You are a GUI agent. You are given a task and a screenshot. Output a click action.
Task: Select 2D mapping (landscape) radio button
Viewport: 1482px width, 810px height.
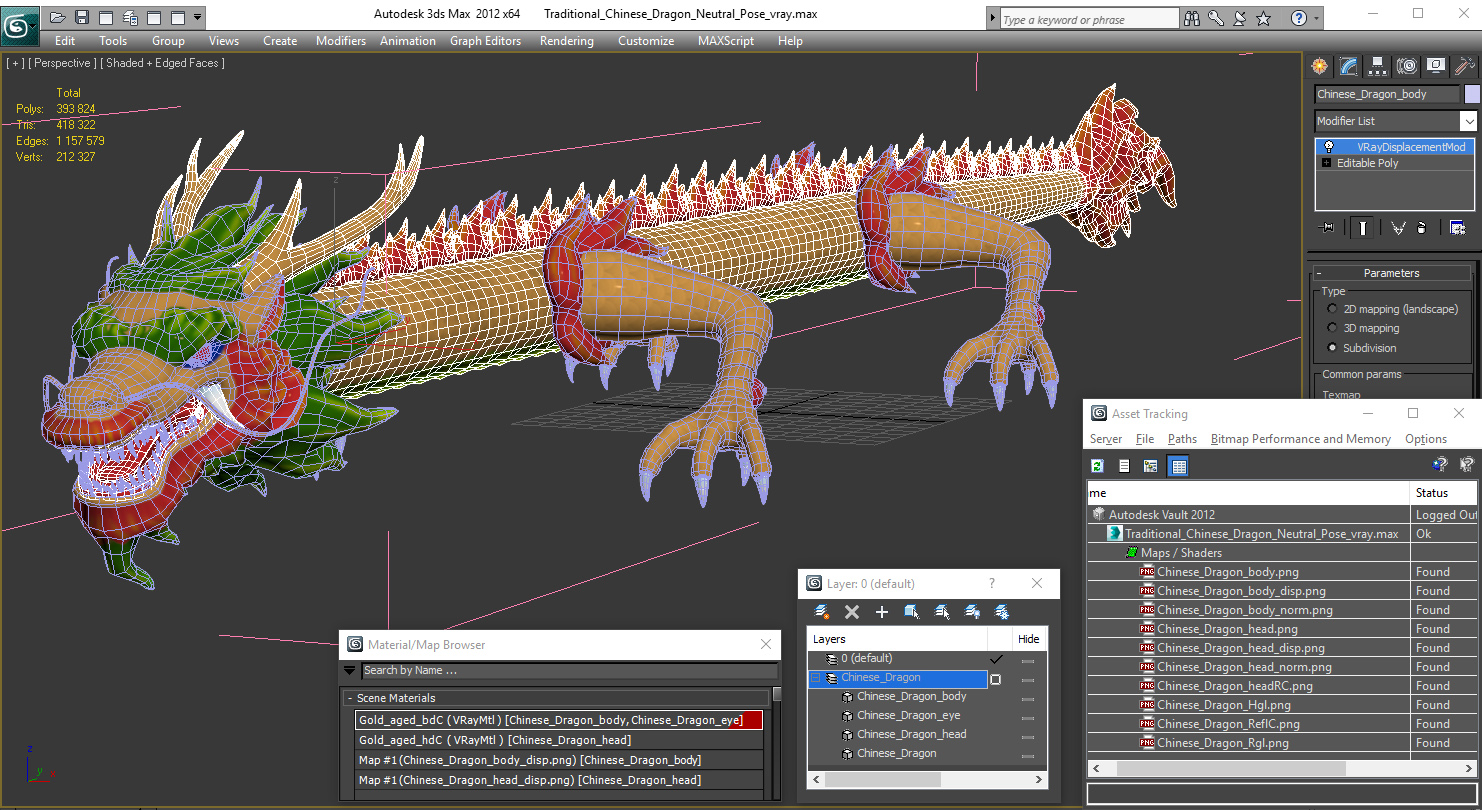click(x=1332, y=309)
